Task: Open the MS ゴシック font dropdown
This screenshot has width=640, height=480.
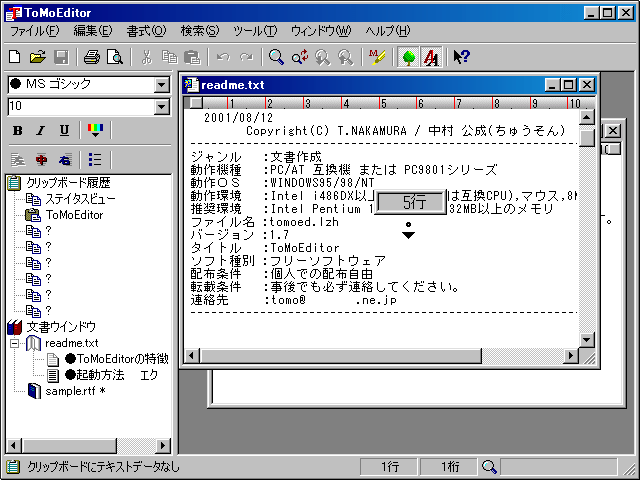Action: tap(162, 85)
